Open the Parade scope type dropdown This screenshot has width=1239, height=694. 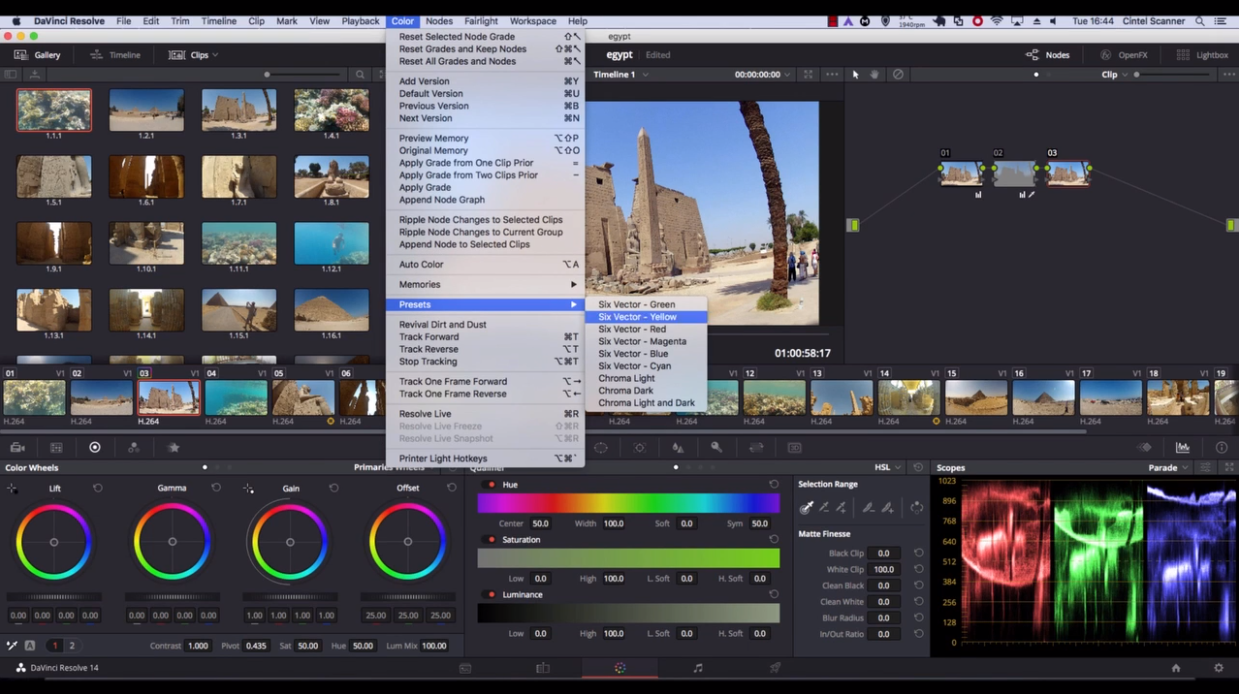[1169, 467]
